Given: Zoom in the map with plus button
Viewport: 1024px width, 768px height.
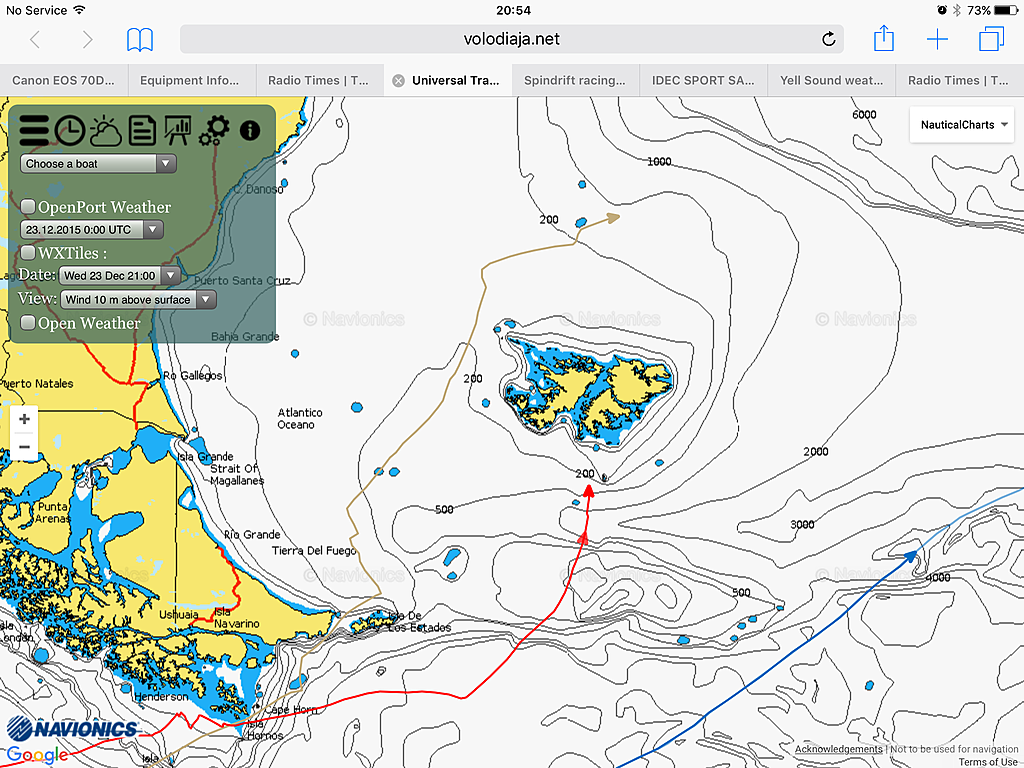Looking at the screenshot, I should click(24, 419).
